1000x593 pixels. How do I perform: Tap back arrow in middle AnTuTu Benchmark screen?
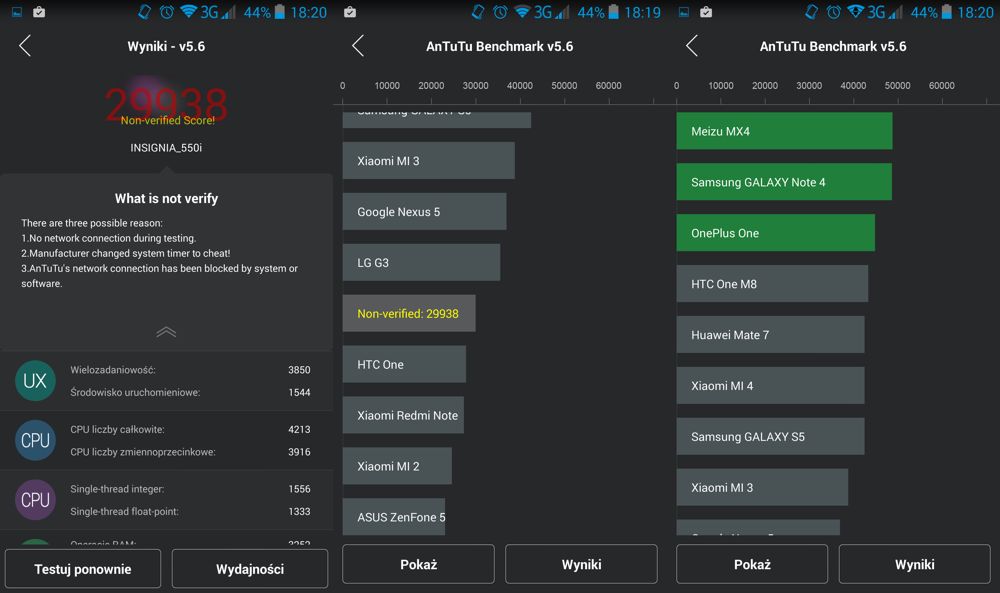point(358,46)
